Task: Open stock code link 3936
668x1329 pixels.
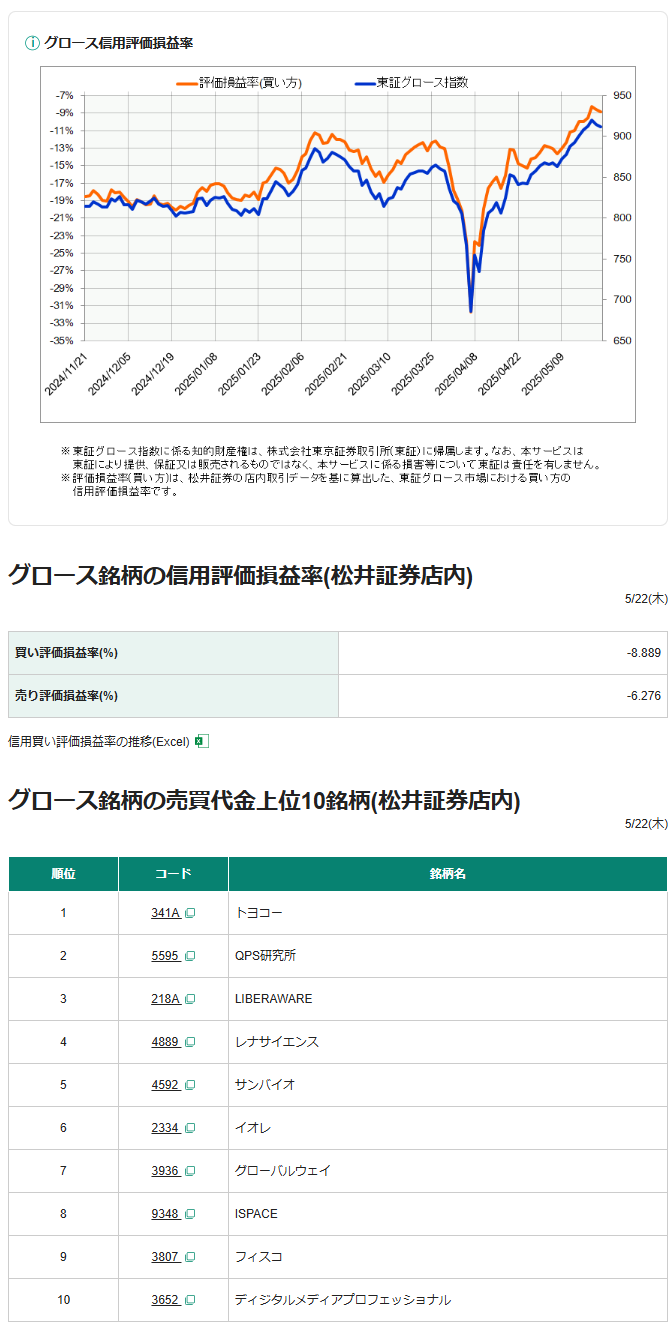Action: 166,1171
